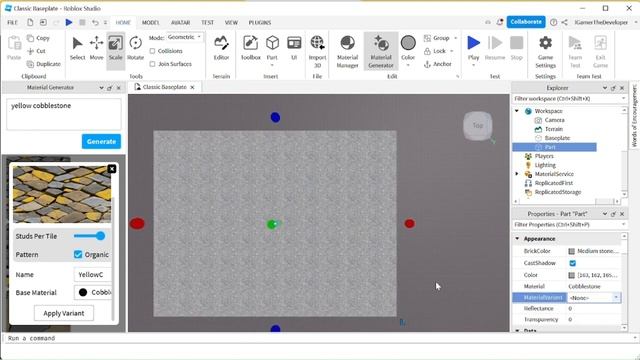Select the Select tool

77,48
